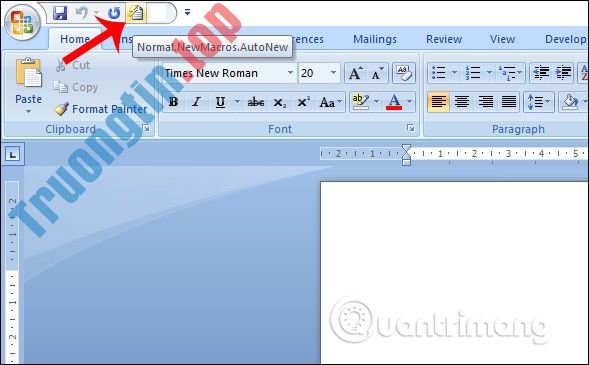The image size is (589, 365).
Task: Open the Office Button menu
Action: pos(22,22)
